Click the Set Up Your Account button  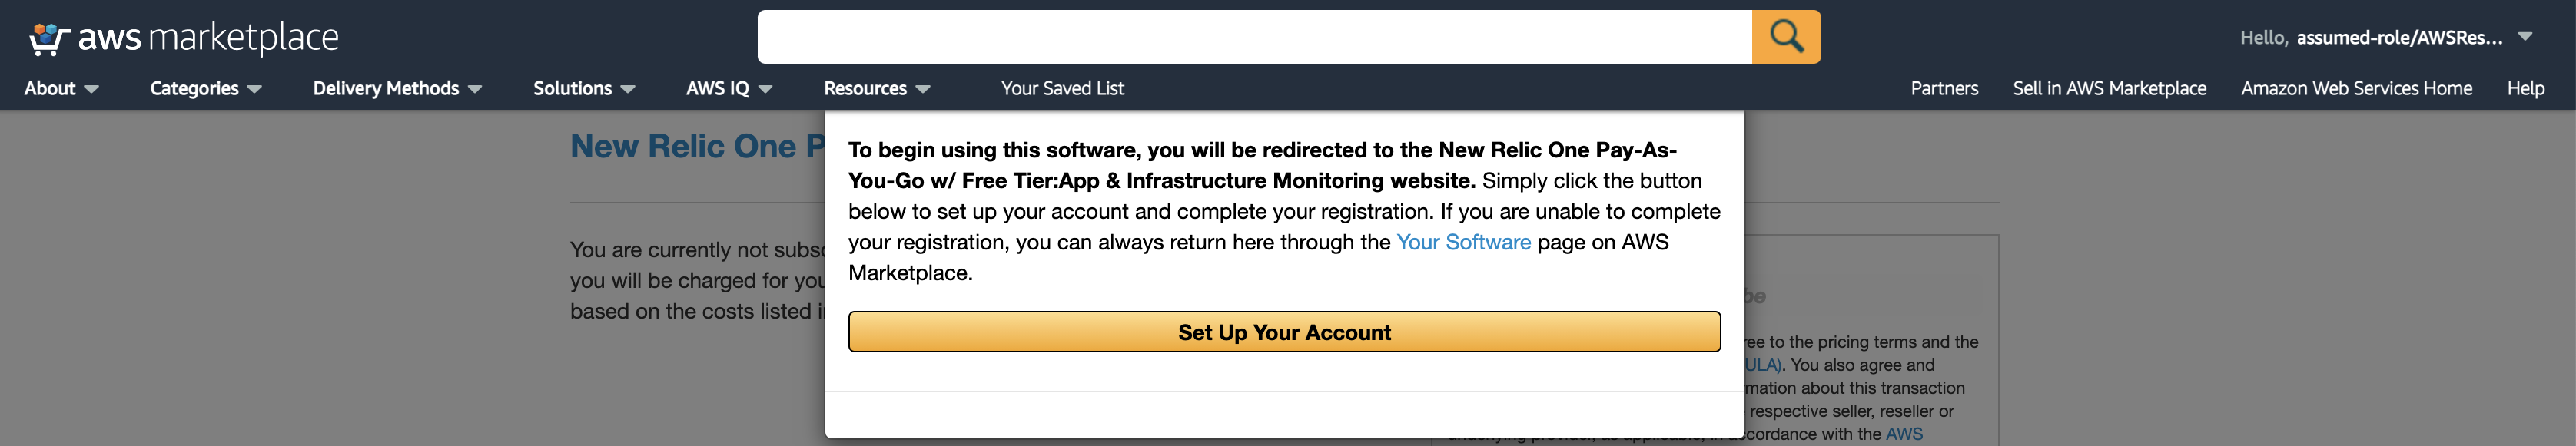tap(1284, 332)
